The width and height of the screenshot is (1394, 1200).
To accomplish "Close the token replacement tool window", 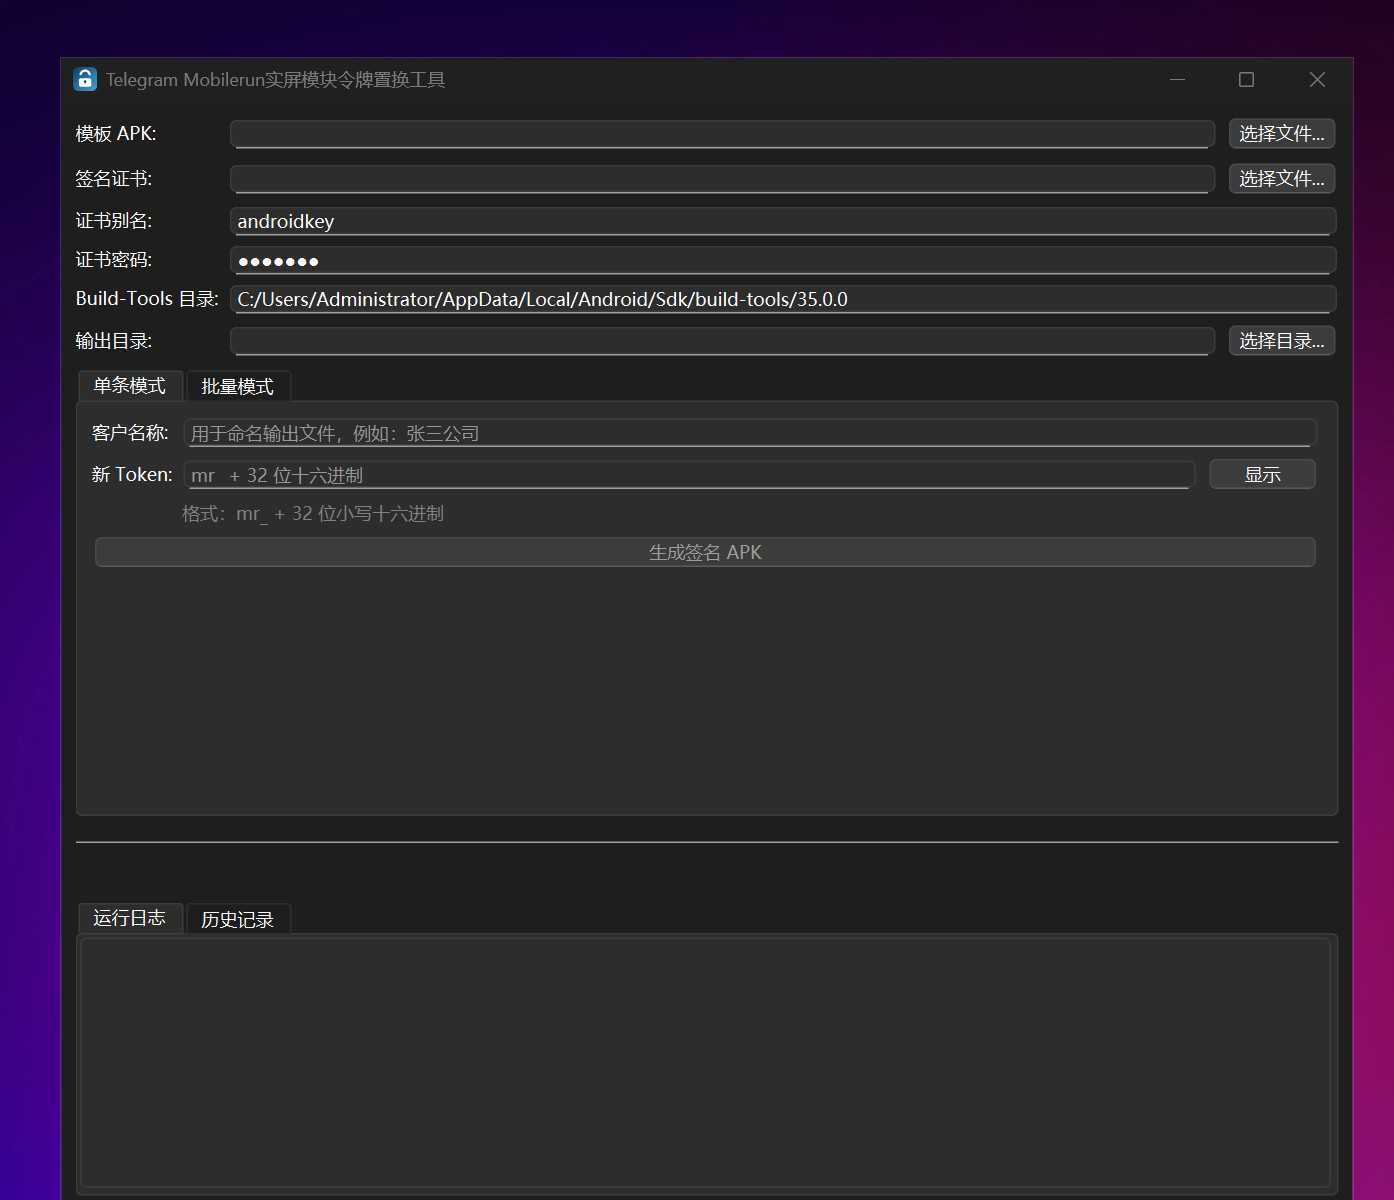I will (1317, 80).
